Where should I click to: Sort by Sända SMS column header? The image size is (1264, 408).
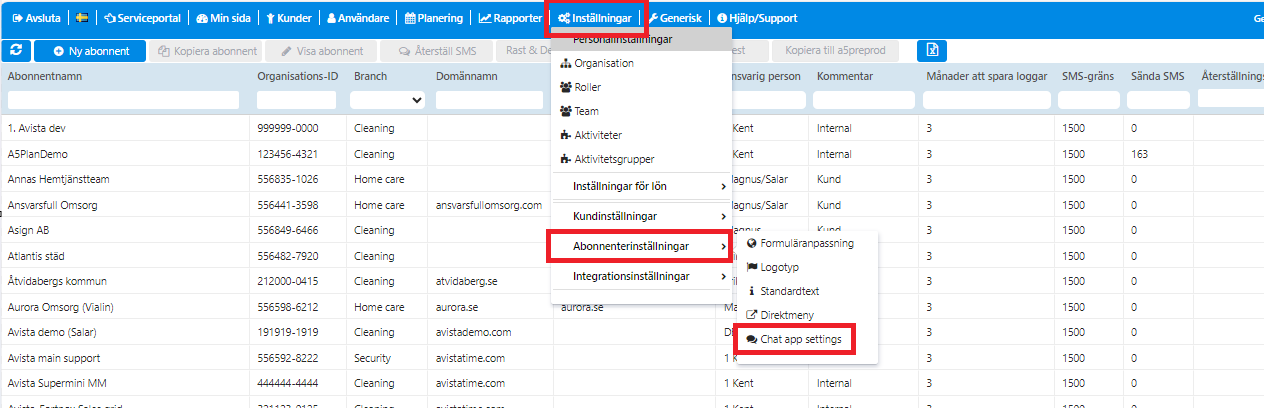(x=1158, y=76)
